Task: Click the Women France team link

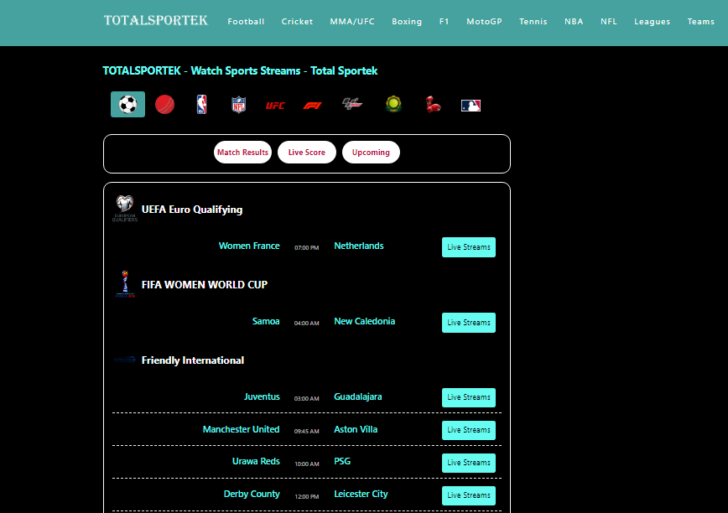Action: click(249, 246)
